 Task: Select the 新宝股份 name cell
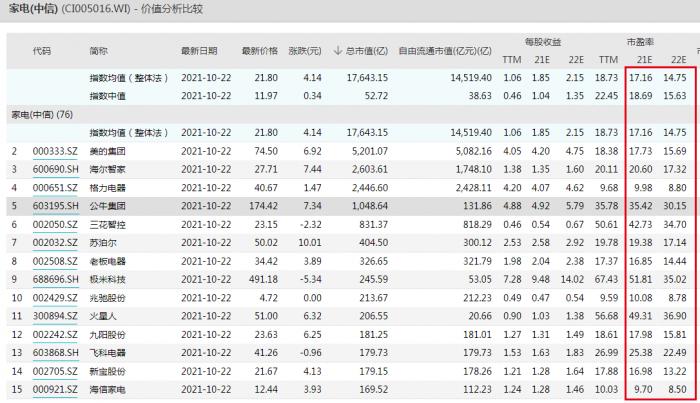(x=108, y=371)
